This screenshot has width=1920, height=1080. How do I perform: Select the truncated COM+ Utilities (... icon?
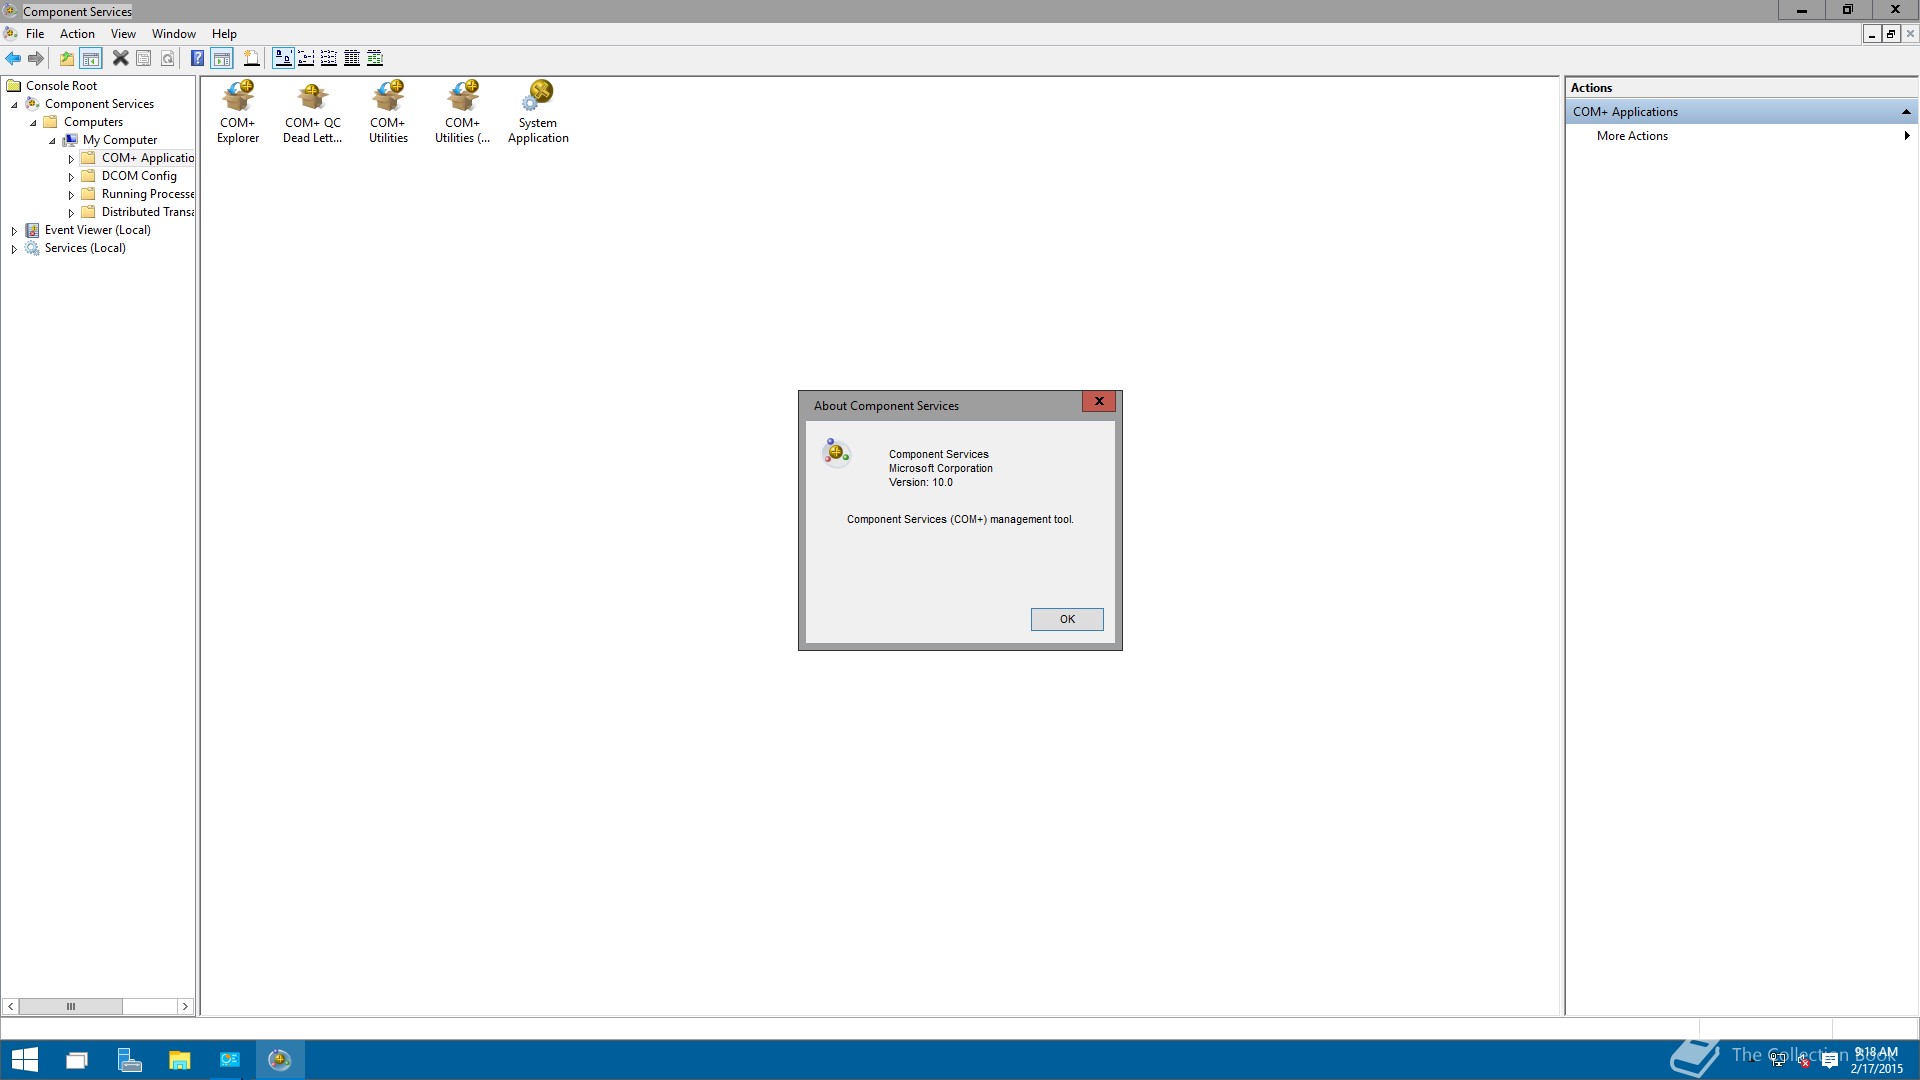(462, 112)
